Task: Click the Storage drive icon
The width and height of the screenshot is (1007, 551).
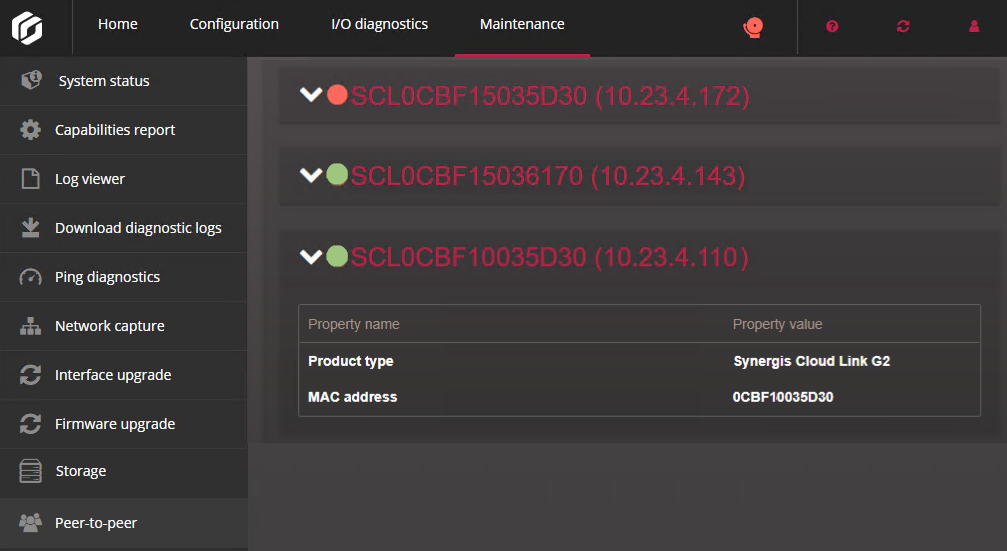Action: (30, 471)
